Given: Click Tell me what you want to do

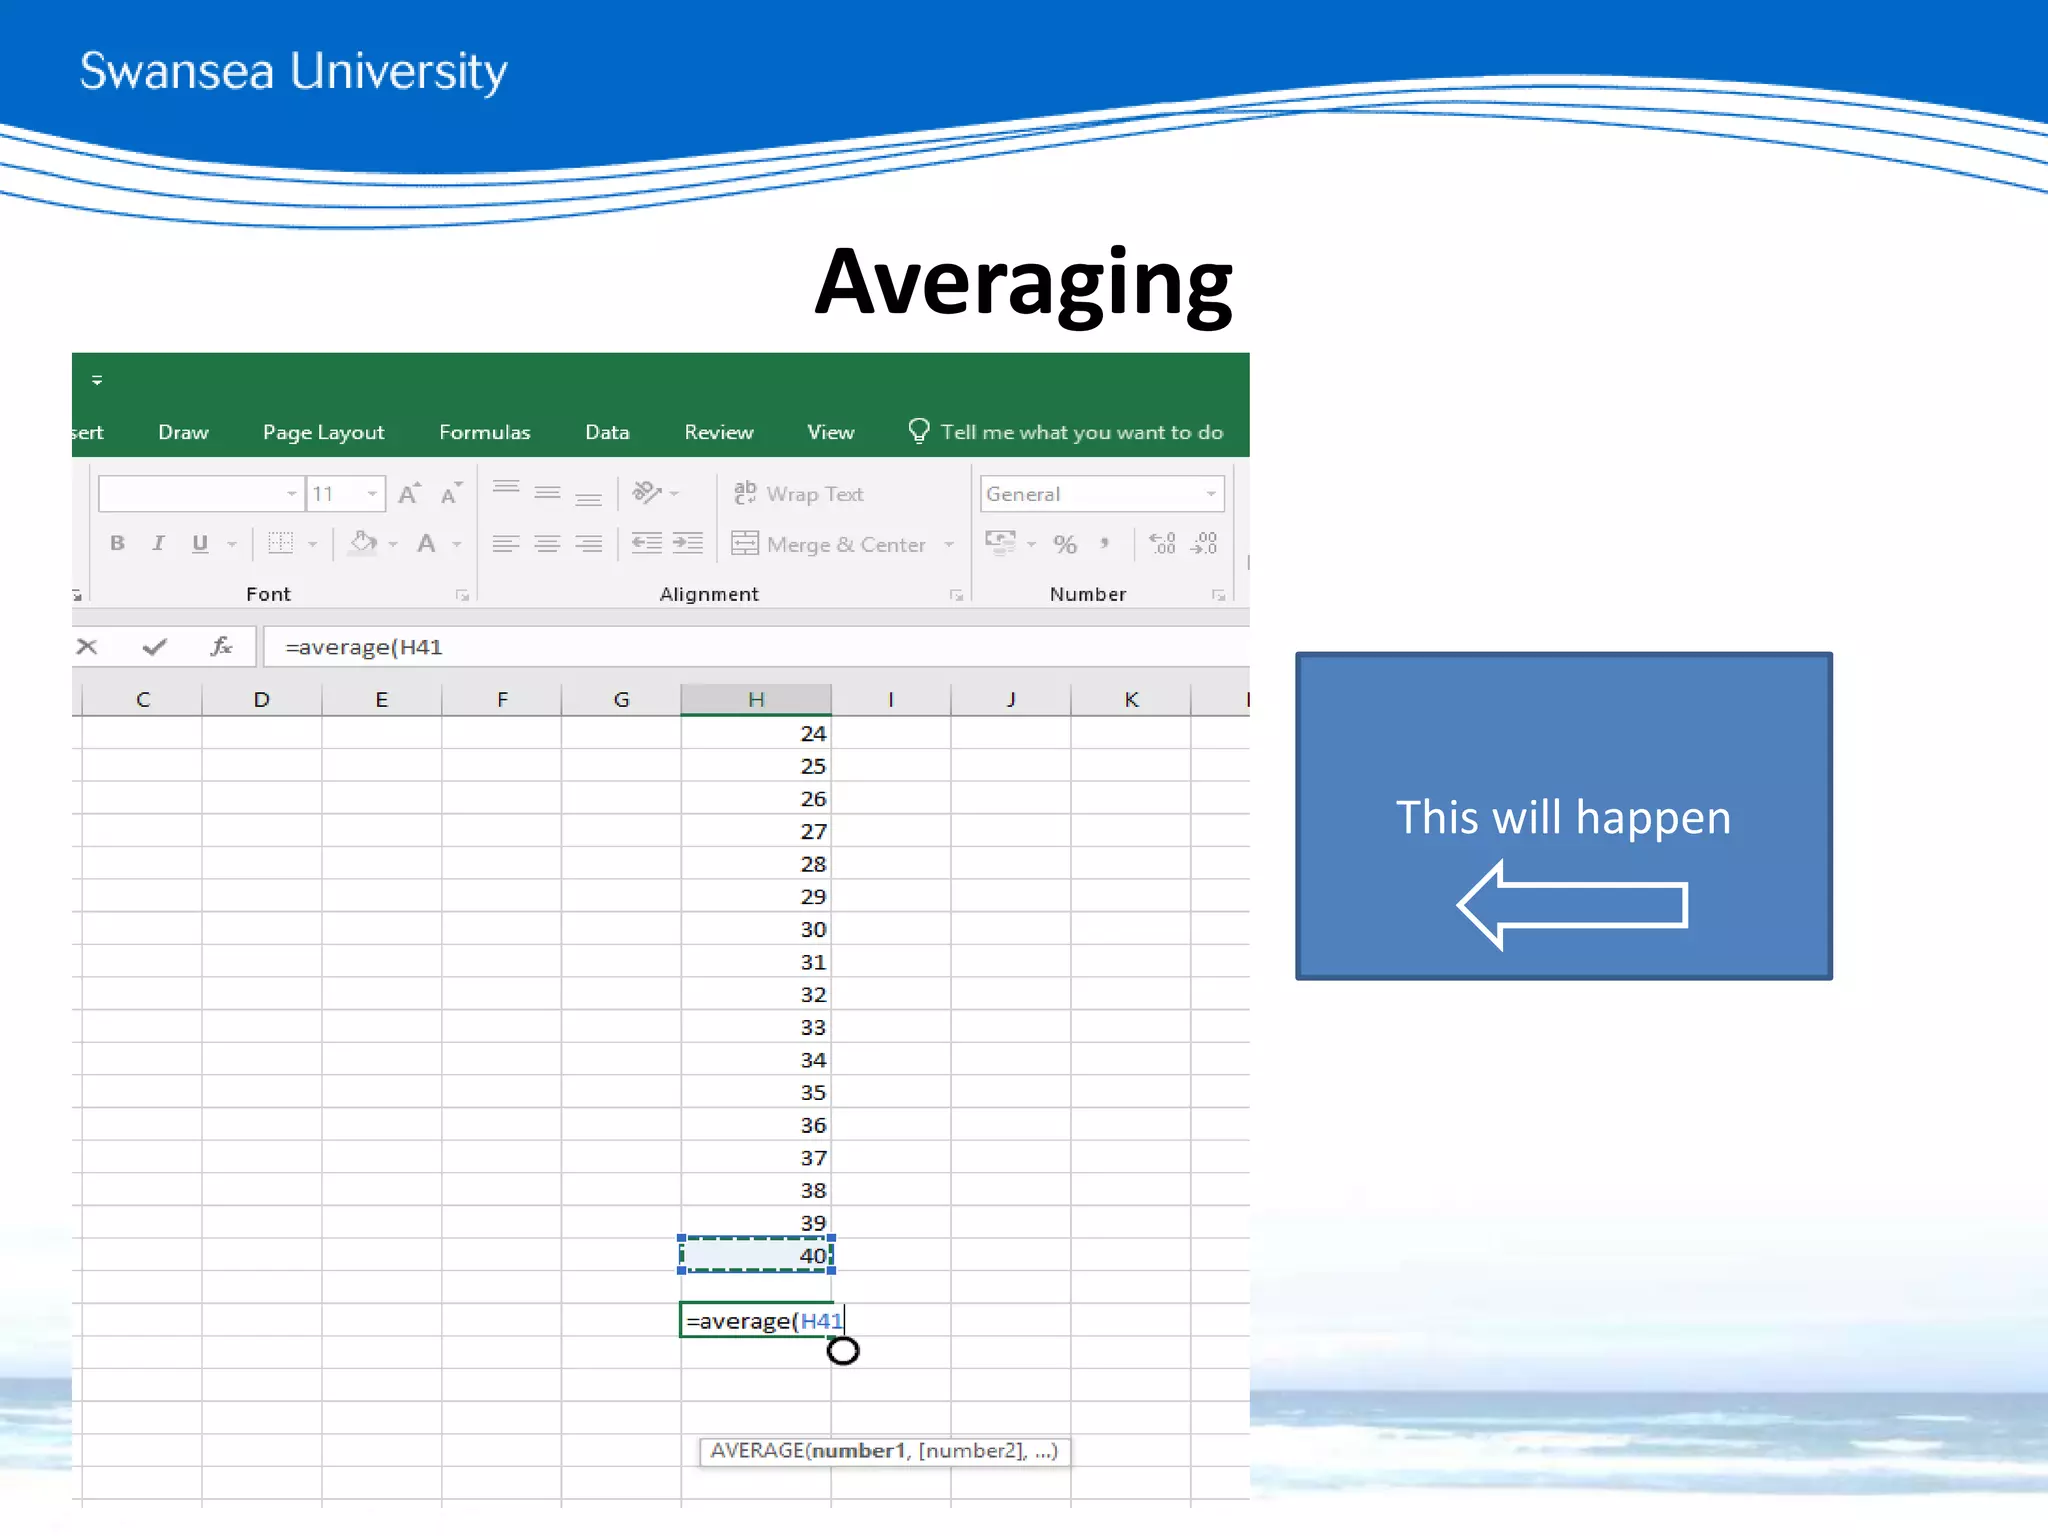Looking at the screenshot, I should [1080, 432].
